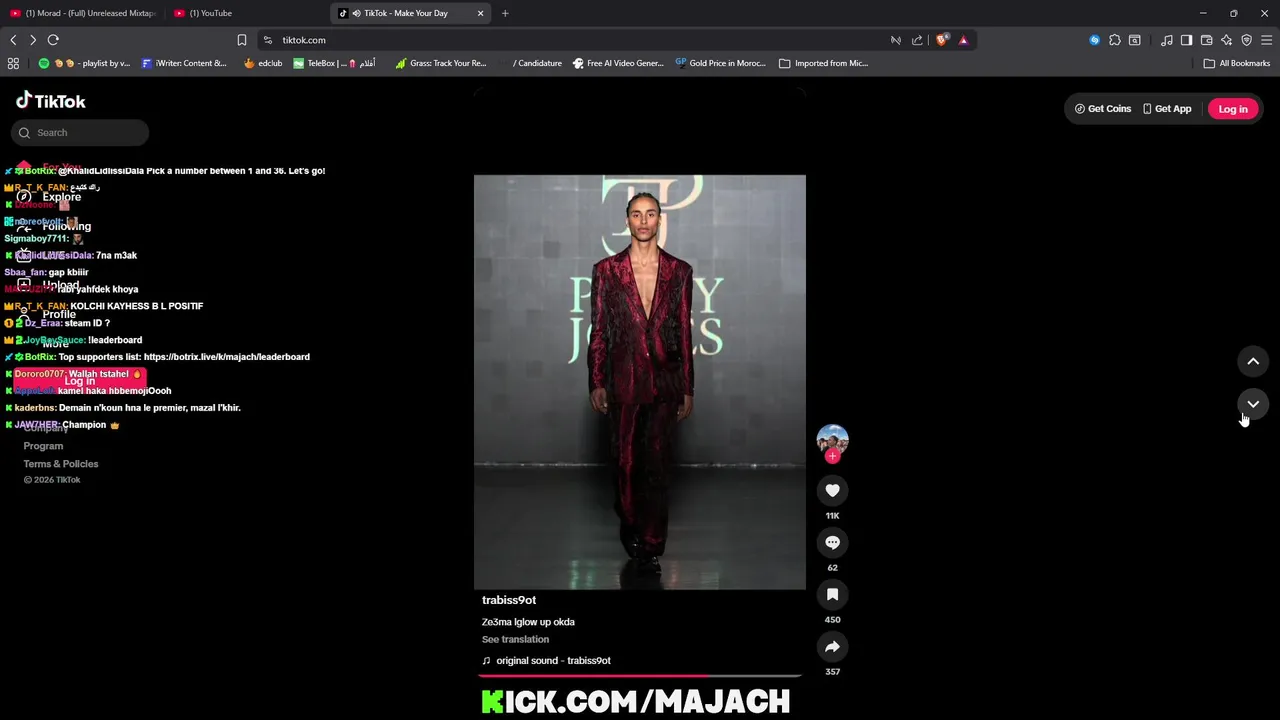Image resolution: width=1280 pixels, height=720 pixels.
Task: Go forward in browser history
Action: click(x=33, y=40)
